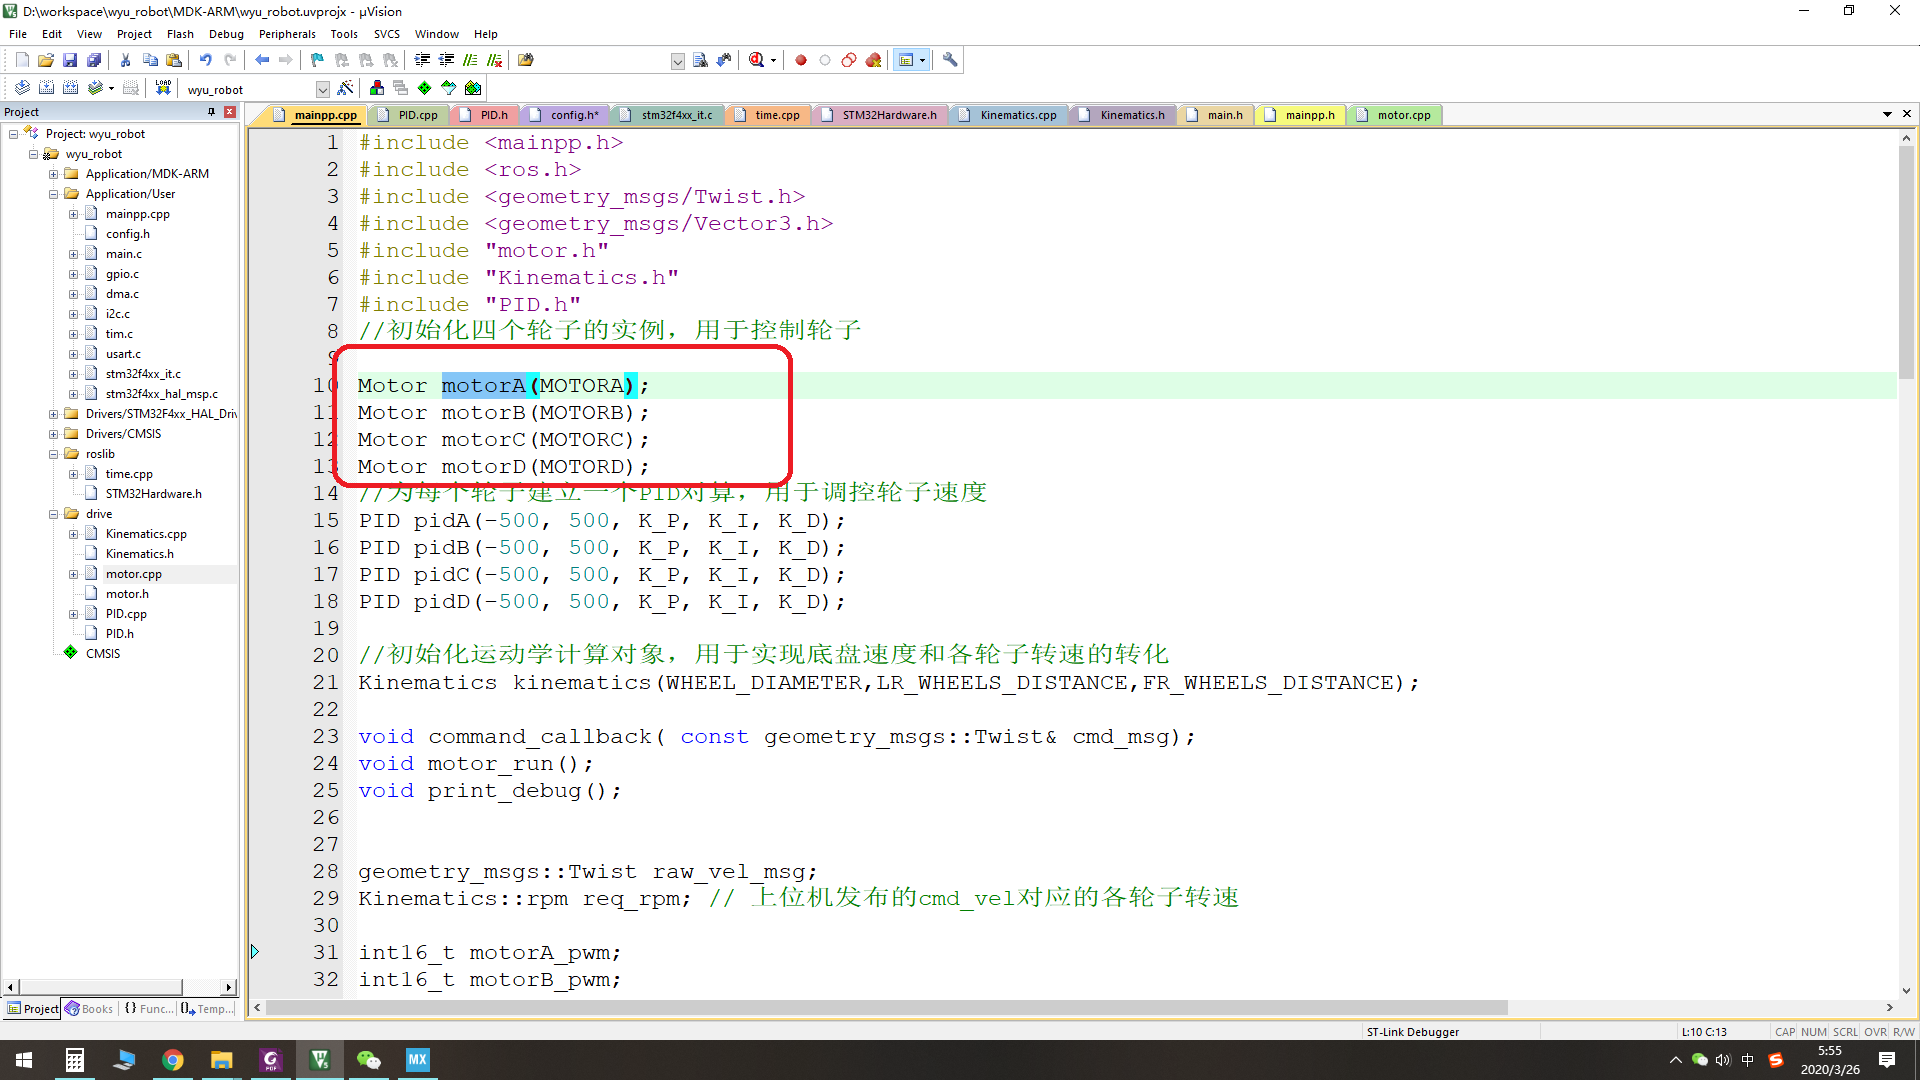Kill all breakpoints icon

click(873, 60)
